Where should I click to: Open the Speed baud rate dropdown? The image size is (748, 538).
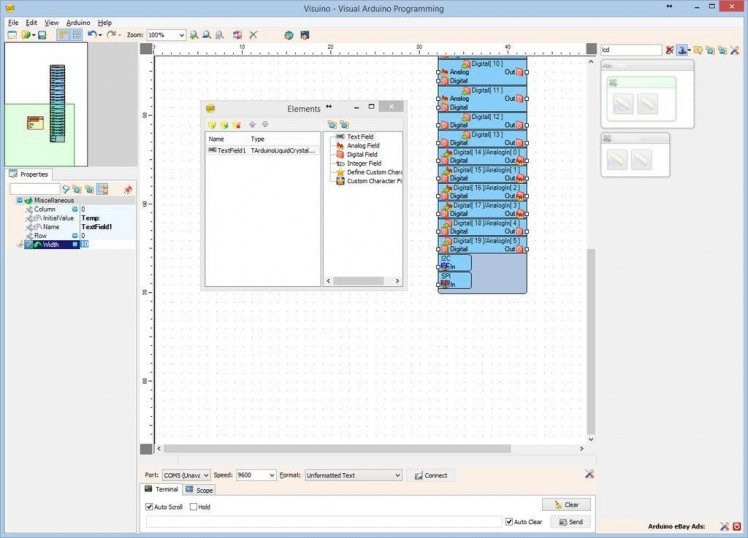(x=271, y=475)
